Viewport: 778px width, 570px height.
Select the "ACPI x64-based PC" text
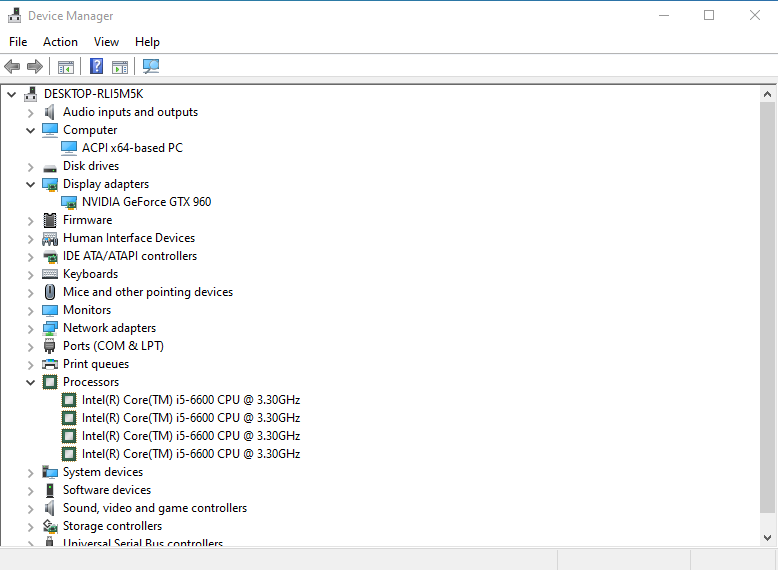(x=132, y=148)
